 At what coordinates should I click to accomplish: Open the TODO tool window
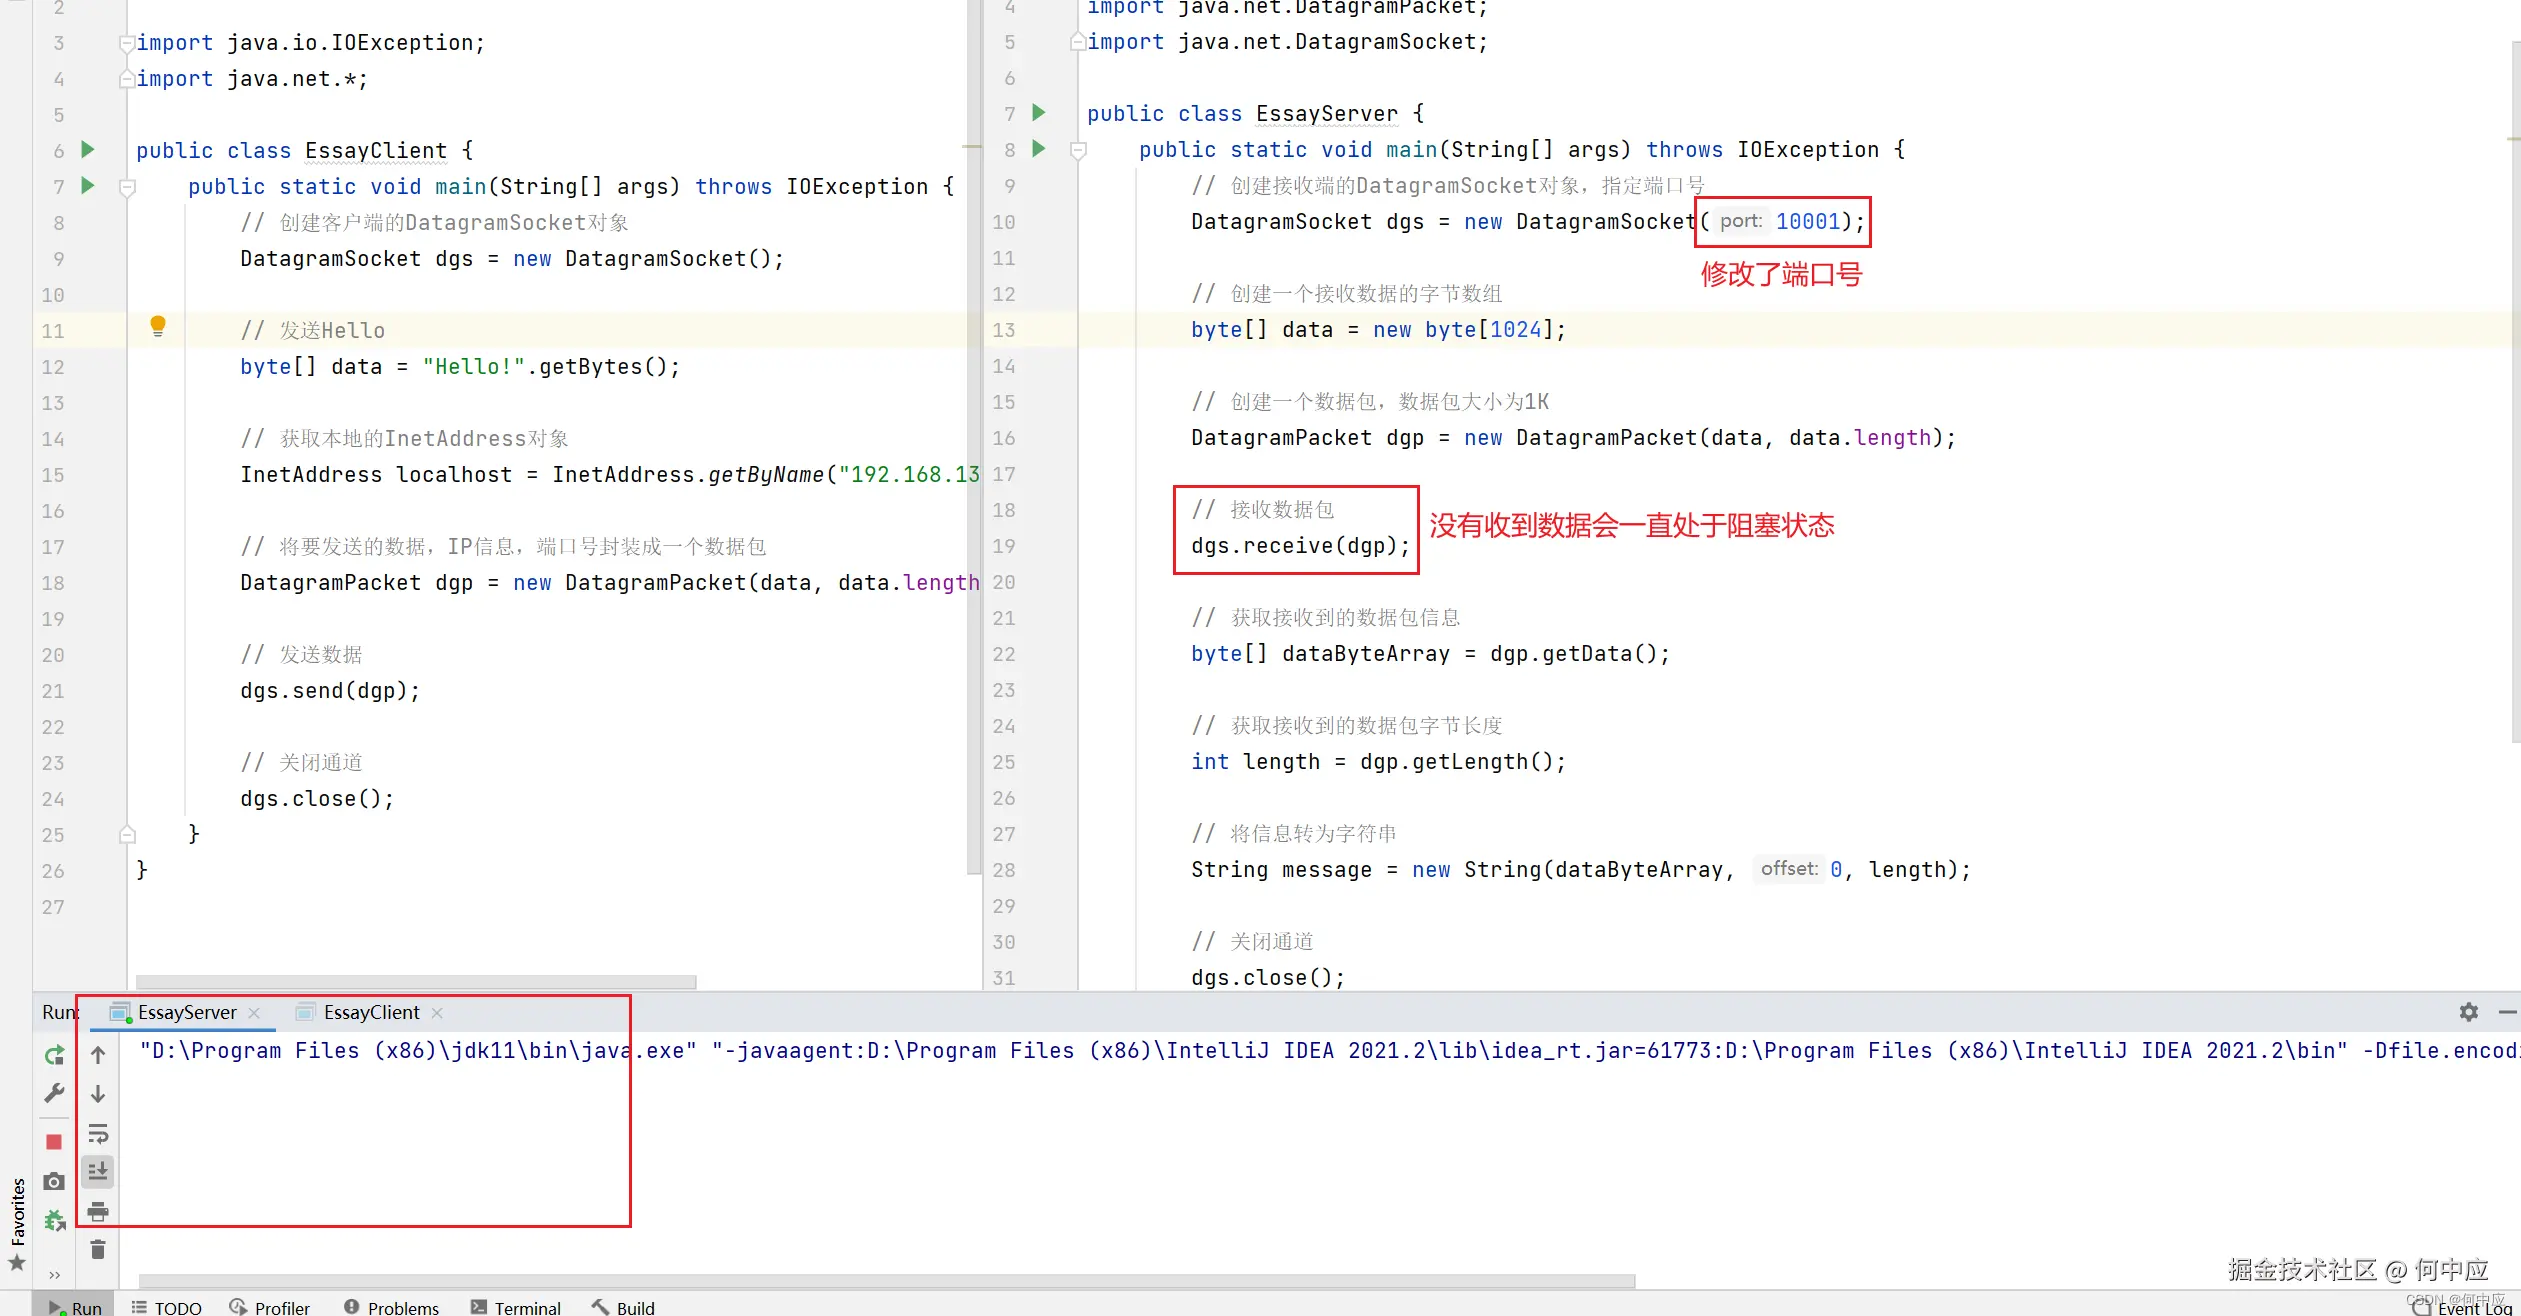167,1307
